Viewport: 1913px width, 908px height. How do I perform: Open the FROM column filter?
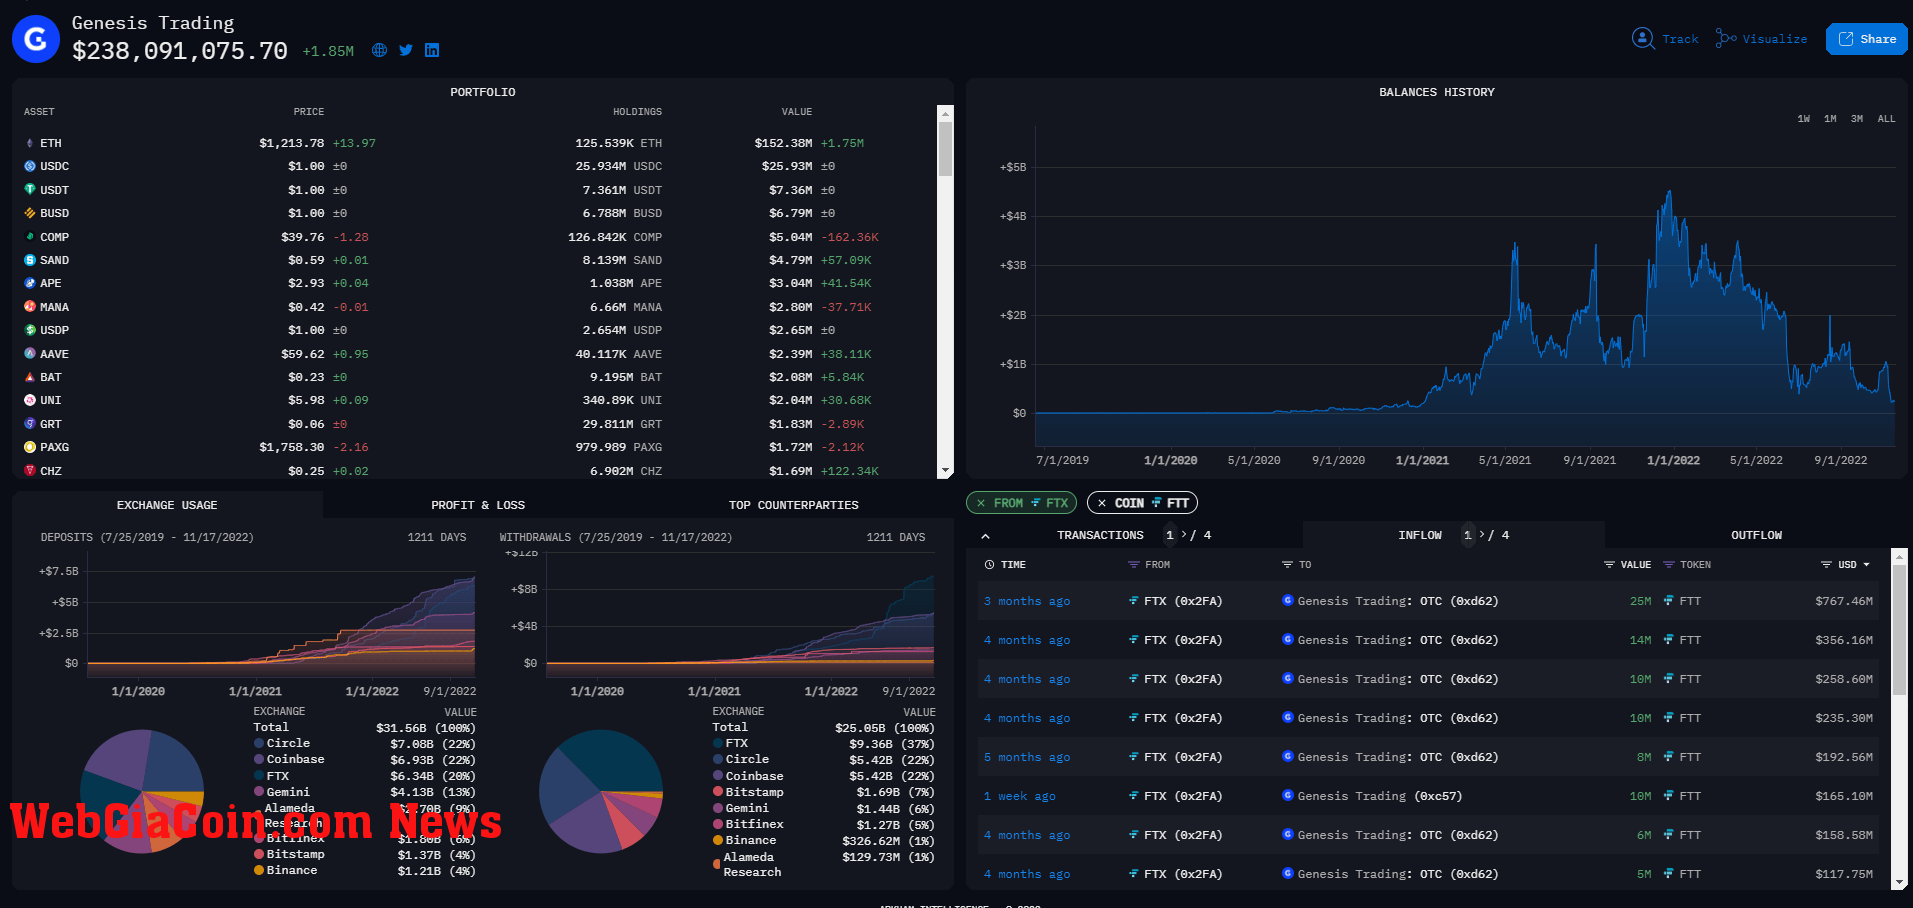click(1134, 565)
